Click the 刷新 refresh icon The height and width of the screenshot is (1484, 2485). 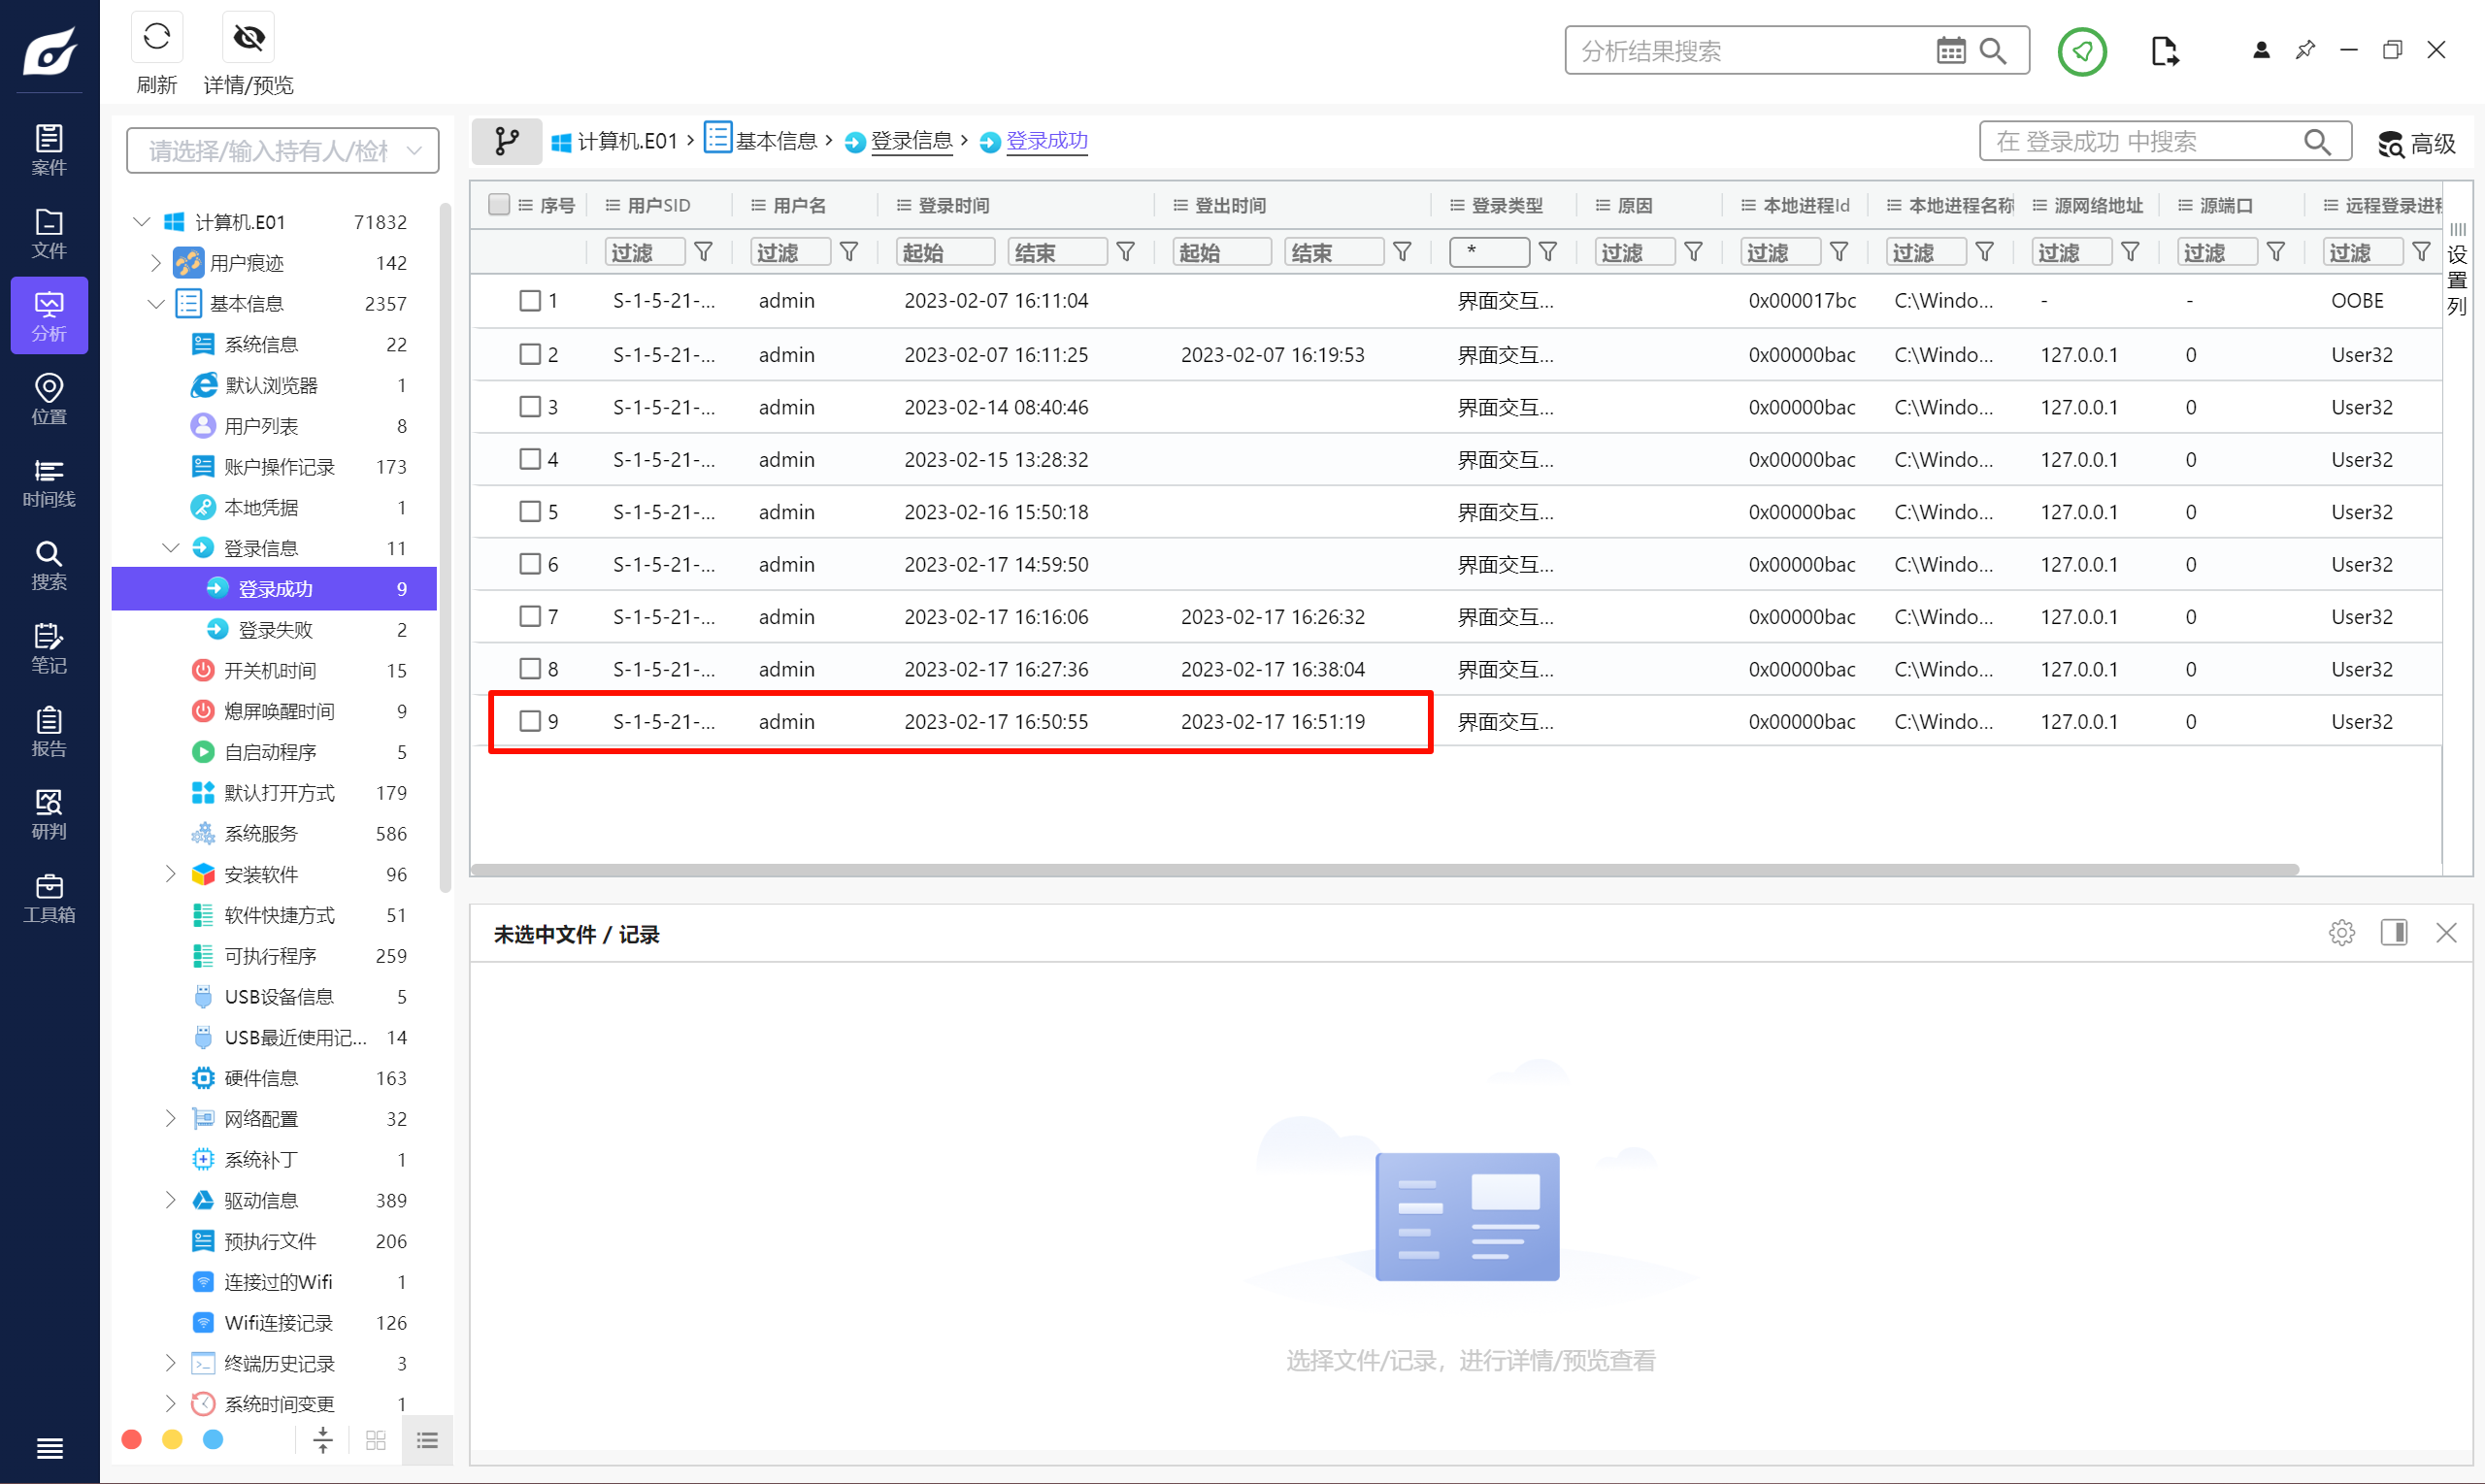[157, 38]
